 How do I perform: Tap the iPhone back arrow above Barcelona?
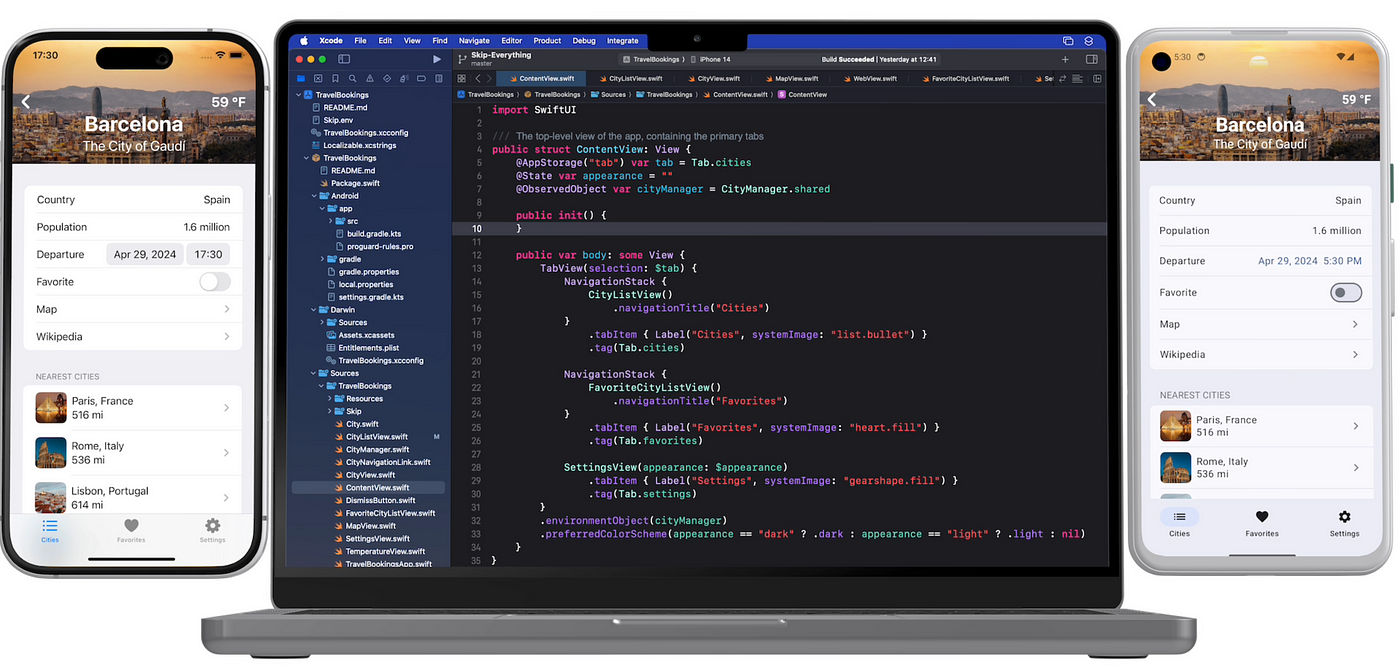26,101
